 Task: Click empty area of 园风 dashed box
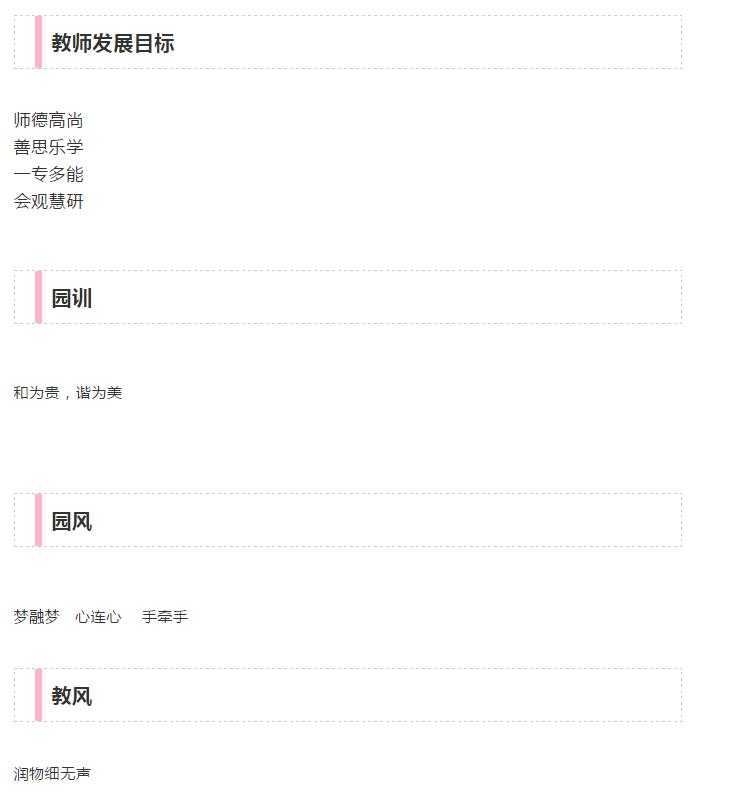click(x=387, y=520)
